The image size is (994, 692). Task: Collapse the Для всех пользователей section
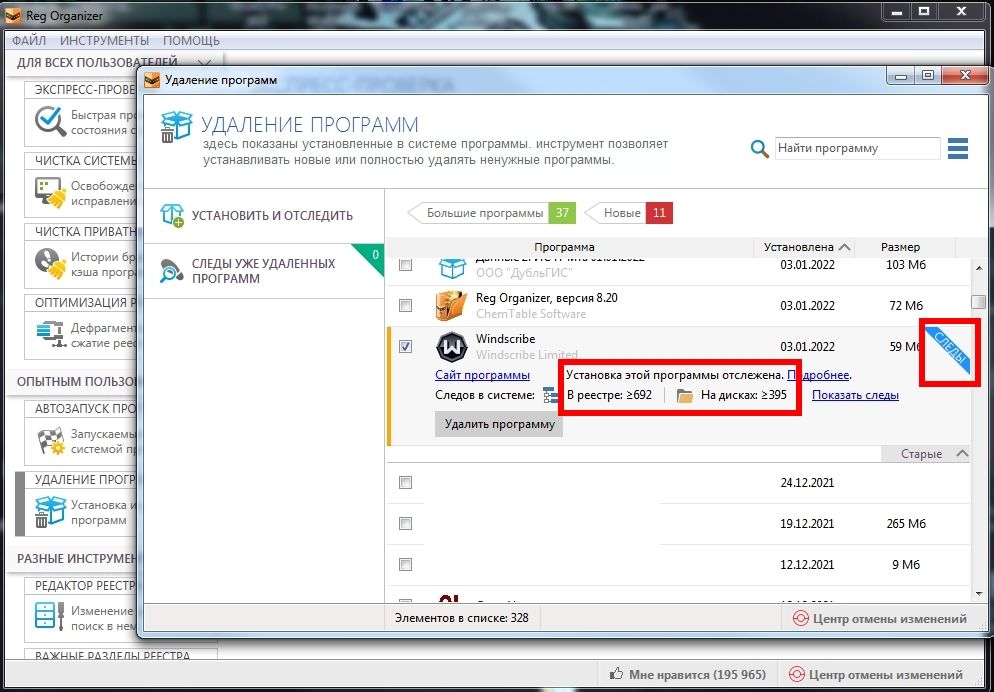pyautogui.click(x=206, y=63)
